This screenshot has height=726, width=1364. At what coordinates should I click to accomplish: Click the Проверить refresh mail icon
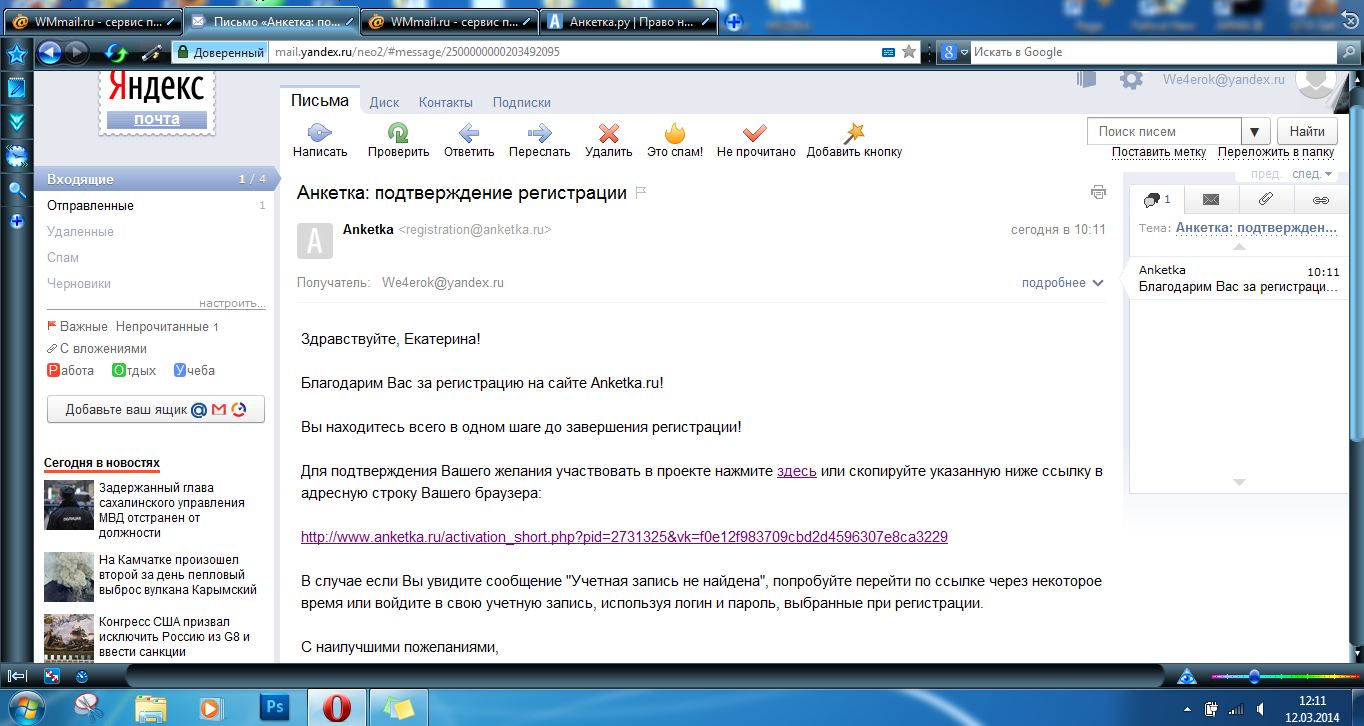(x=398, y=132)
